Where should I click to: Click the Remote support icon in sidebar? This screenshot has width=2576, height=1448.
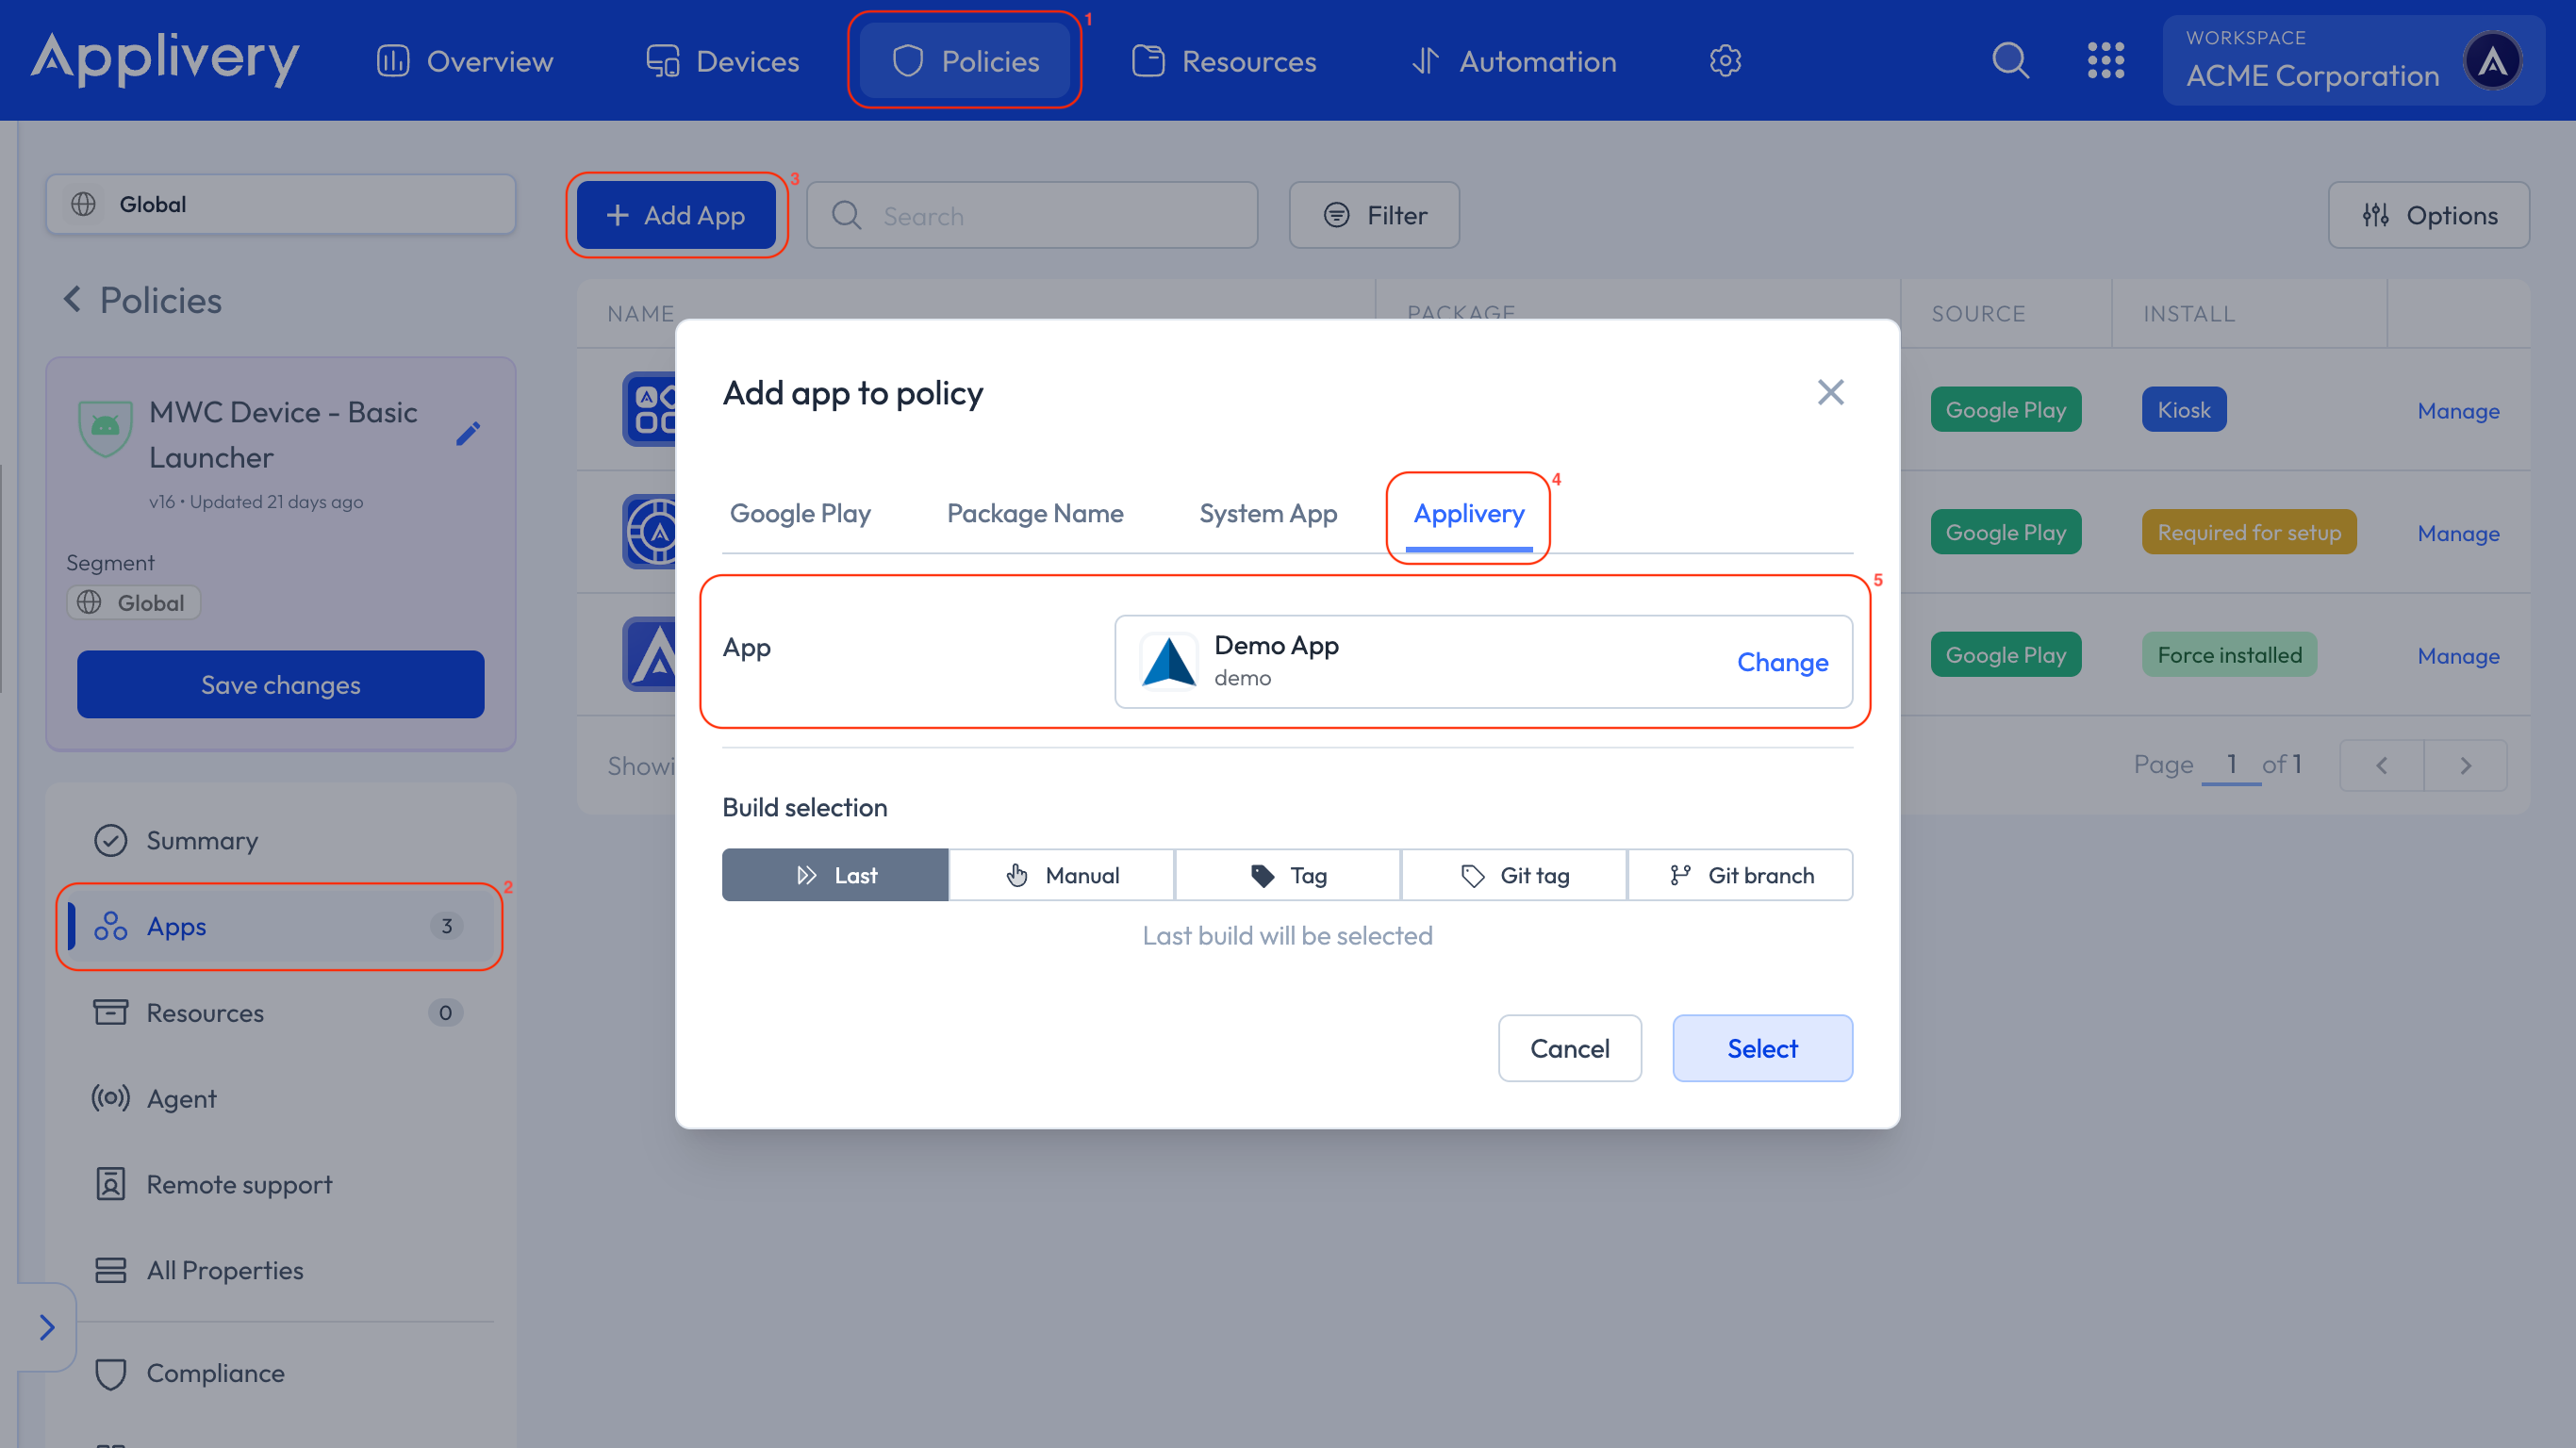pos(110,1184)
